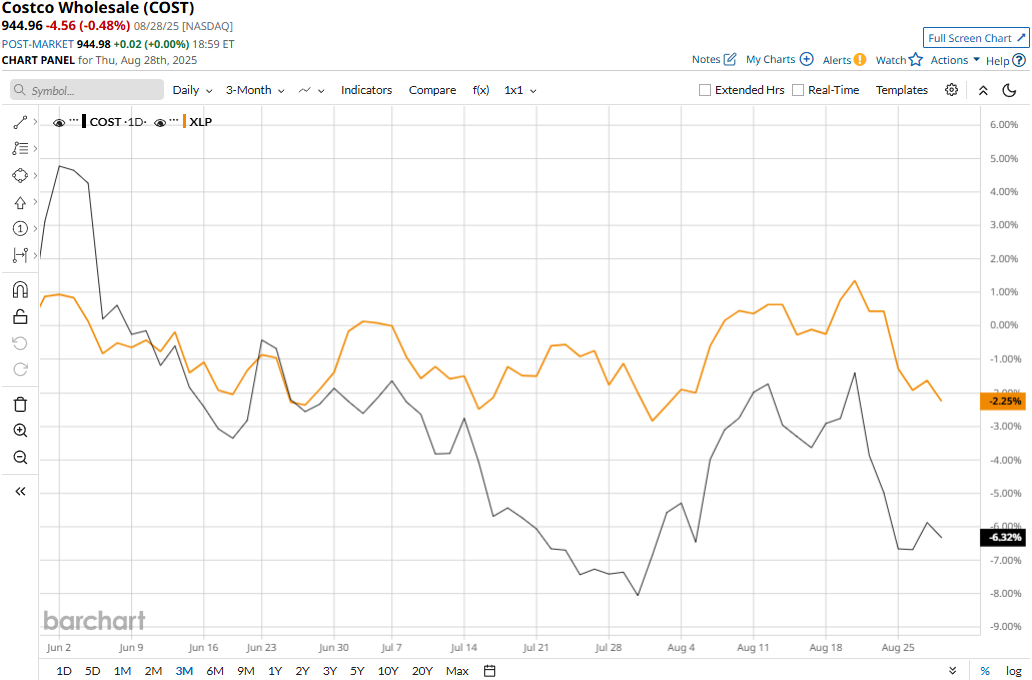Enable the Real-Time checkbox
1032x680 pixels.
click(798, 90)
